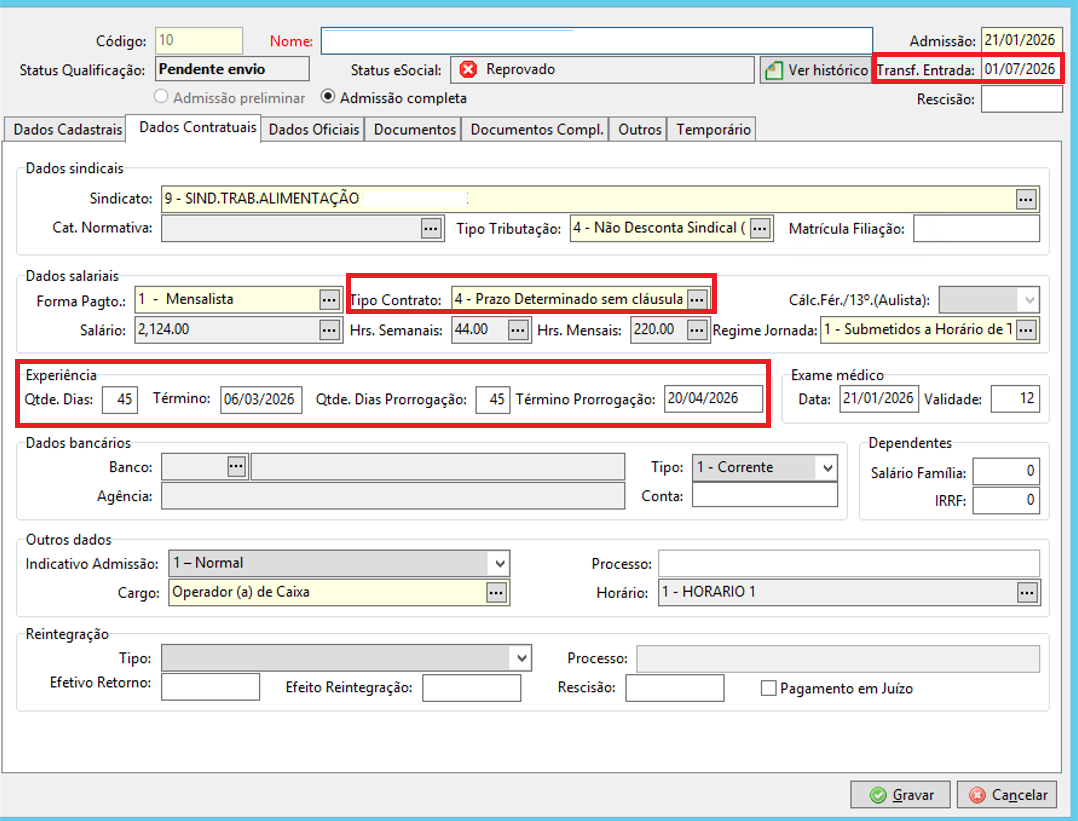1078x821 pixels.
Task: Click the Término Prorrogação date field
Action: pyautogui.click(x=714, y=399)
